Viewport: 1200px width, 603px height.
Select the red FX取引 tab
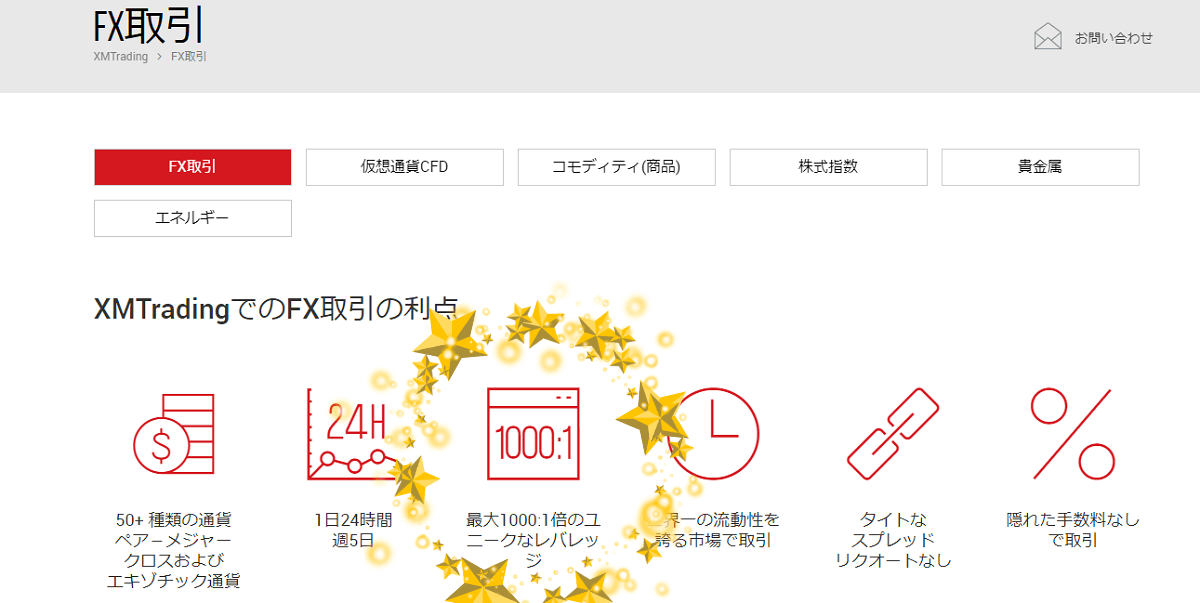[x=193, y=167]
